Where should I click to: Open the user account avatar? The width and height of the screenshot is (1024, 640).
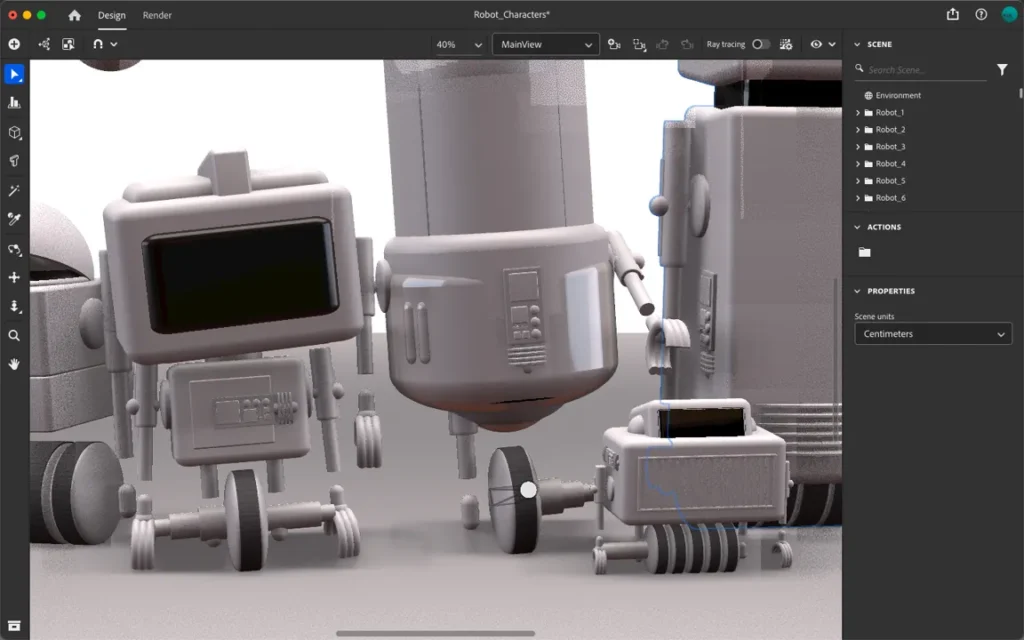tap(1009, 14)
